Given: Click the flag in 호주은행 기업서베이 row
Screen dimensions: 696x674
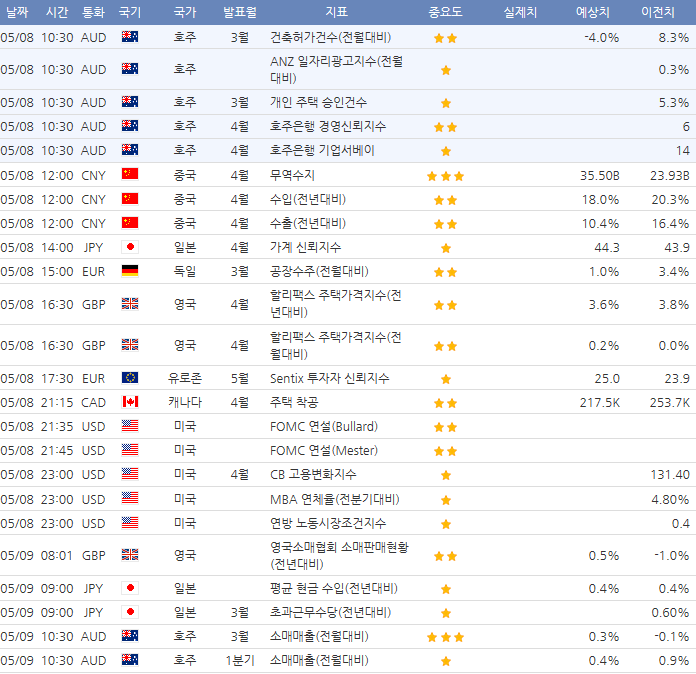Looking at the screenshot, I should pyautogui.click(x=130, y=150).
